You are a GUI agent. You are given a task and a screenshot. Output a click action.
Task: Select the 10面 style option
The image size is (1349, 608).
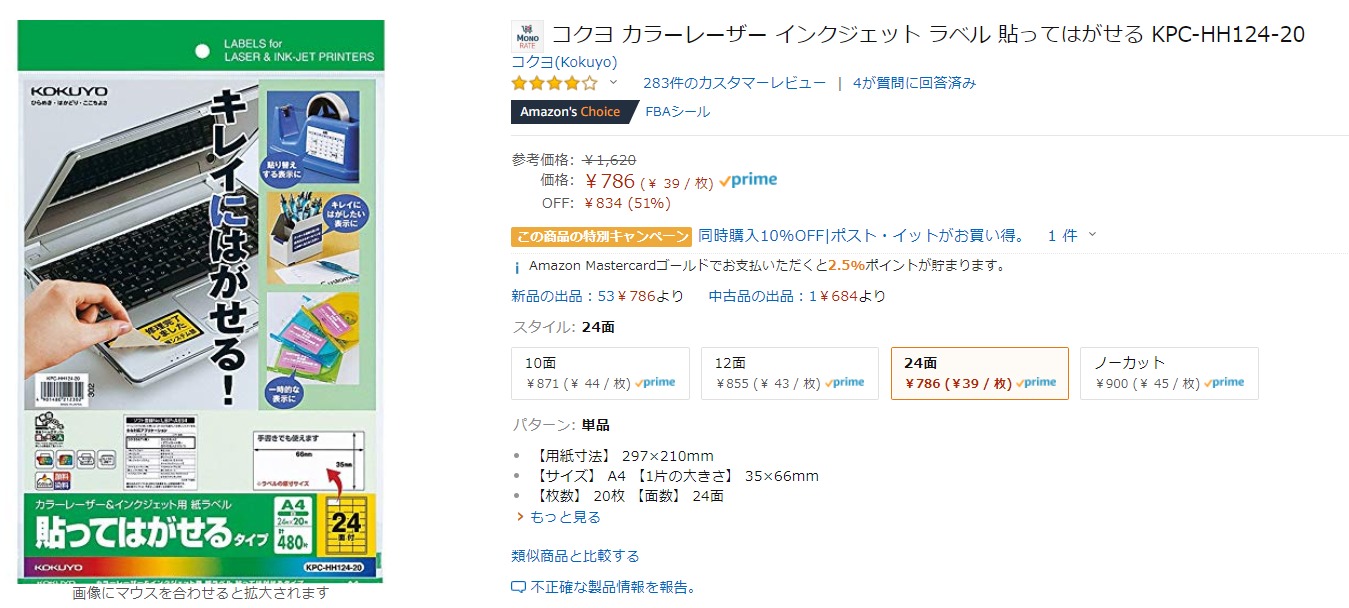pos(600,373)
